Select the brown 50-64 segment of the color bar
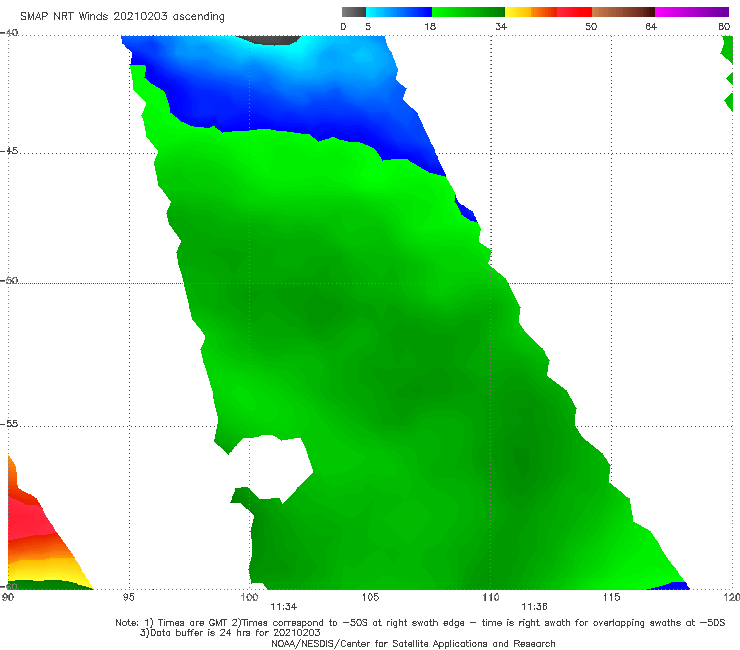 point(623,12)
